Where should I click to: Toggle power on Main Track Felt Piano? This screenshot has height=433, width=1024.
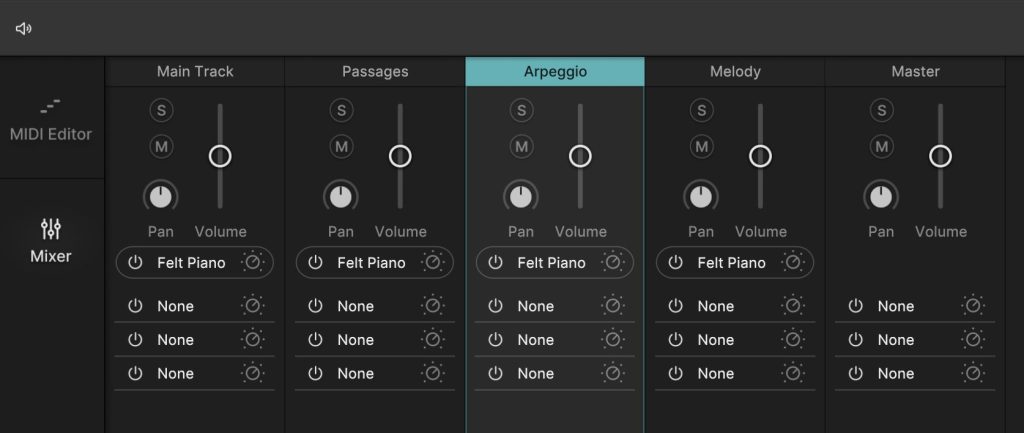point(135,263)
